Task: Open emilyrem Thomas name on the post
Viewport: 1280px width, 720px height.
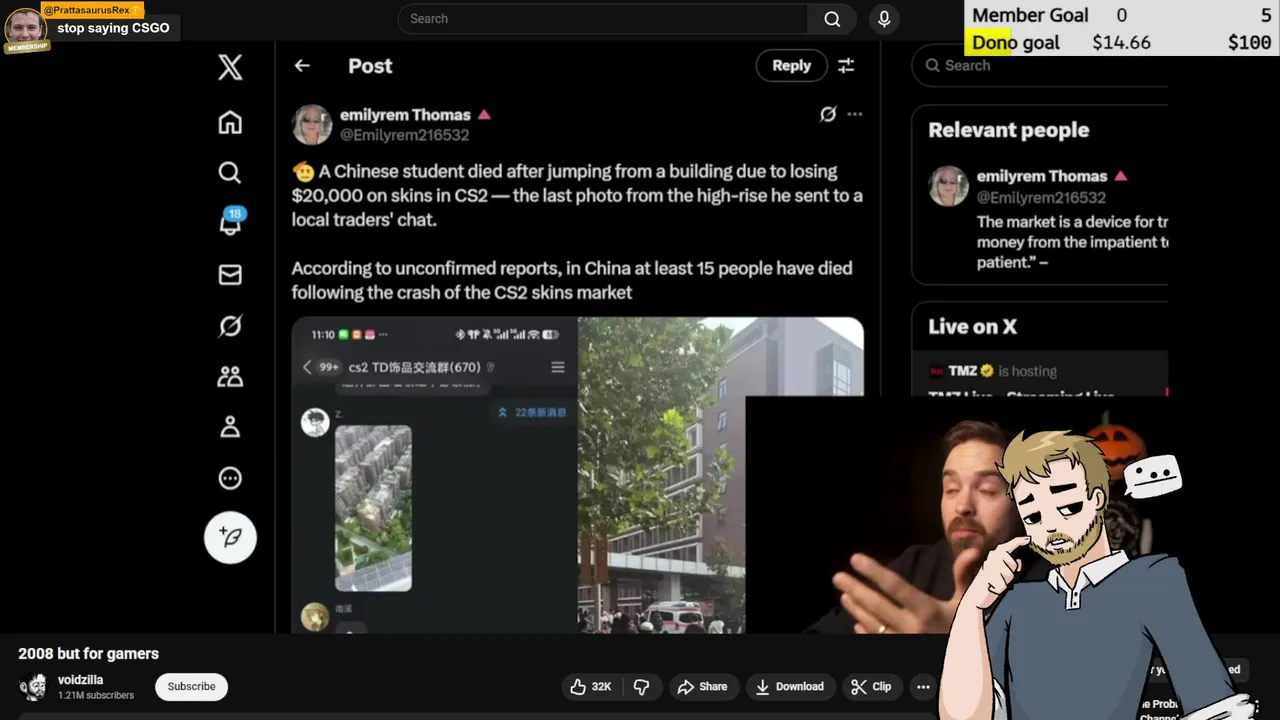Action: click(405, 115)
